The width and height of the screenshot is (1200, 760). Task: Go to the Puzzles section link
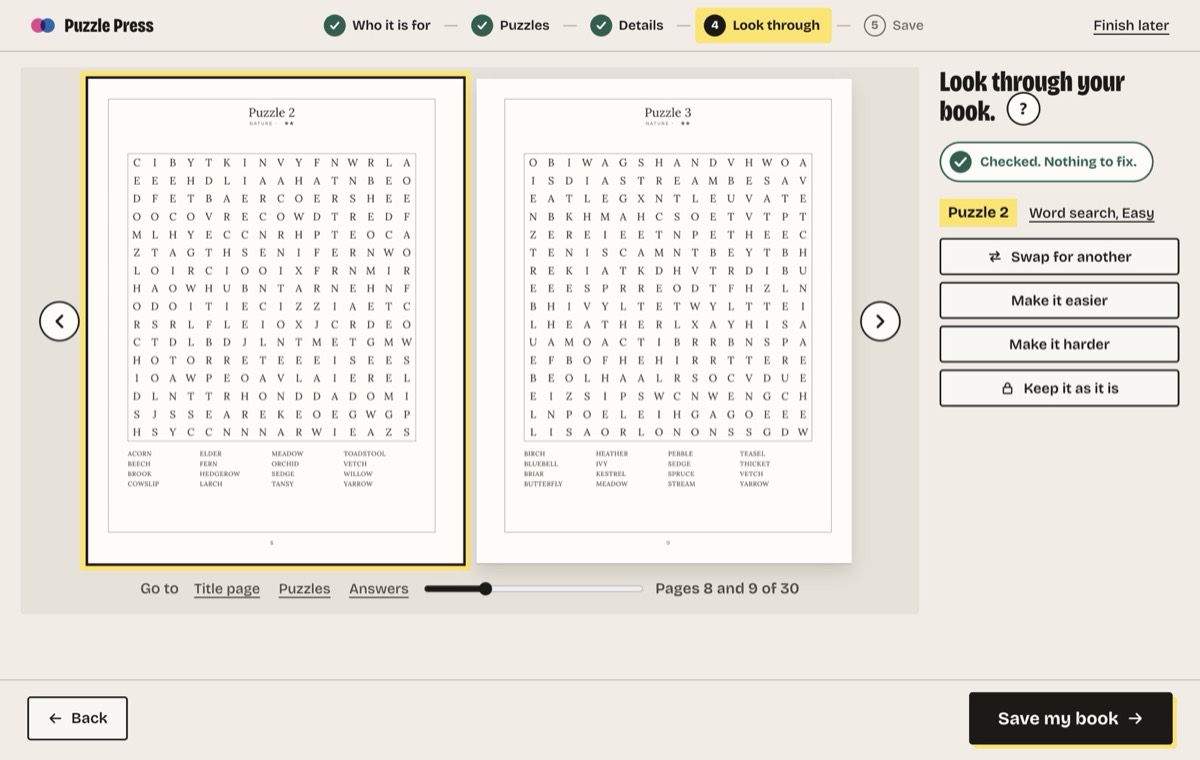pos(304,588)
